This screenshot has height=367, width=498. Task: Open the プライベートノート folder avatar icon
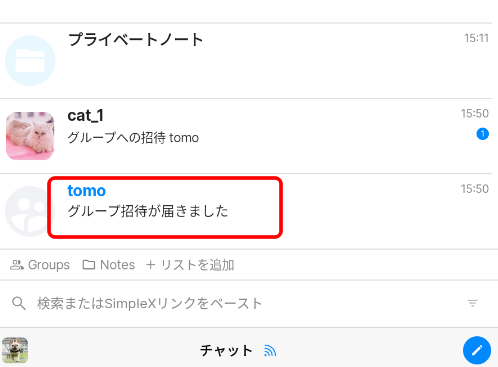click(x=30, y=61)
